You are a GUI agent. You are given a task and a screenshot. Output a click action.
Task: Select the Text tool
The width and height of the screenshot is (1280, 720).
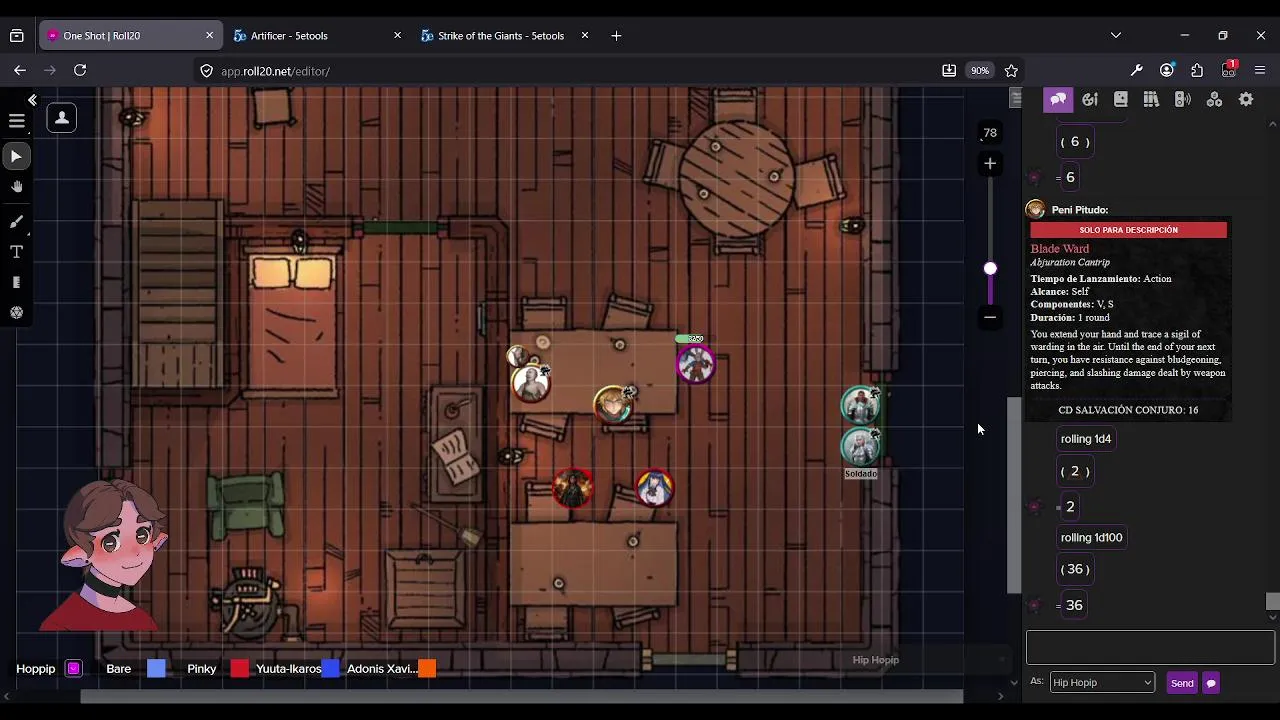[x=16, y=252]
